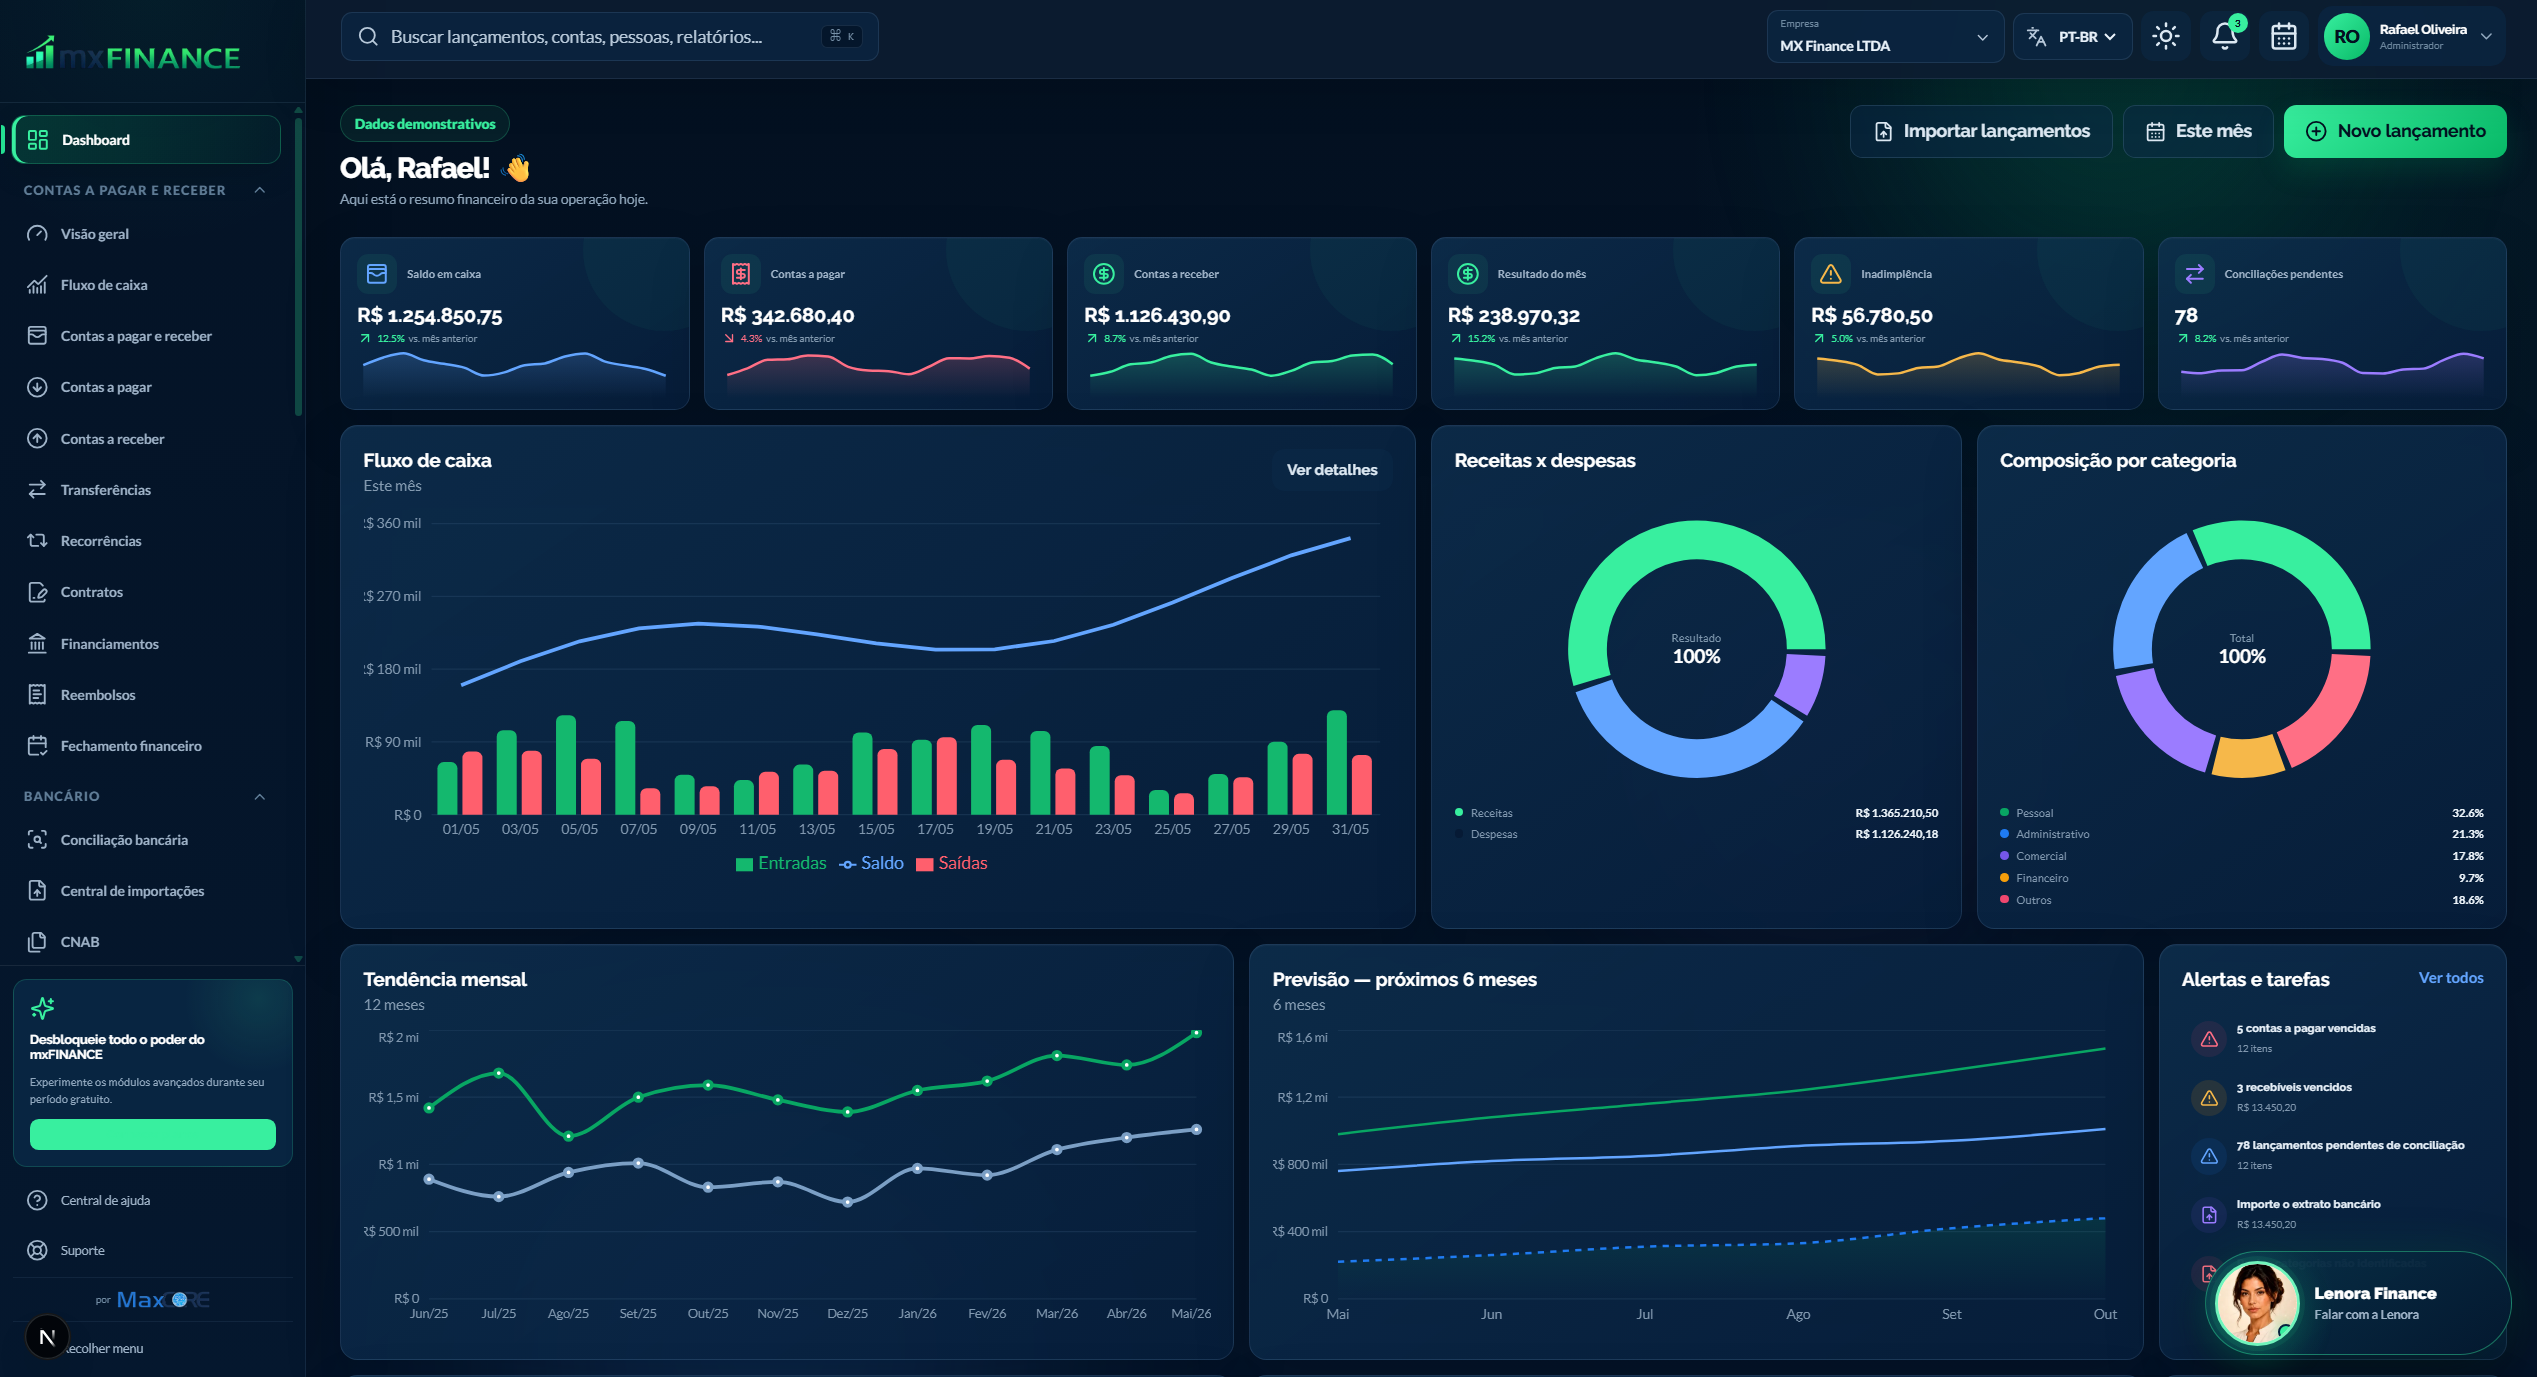Click the '5 contas a pagar vencidas' alert icon
2537x1377 pixels.
(x=2210, y=1039)
